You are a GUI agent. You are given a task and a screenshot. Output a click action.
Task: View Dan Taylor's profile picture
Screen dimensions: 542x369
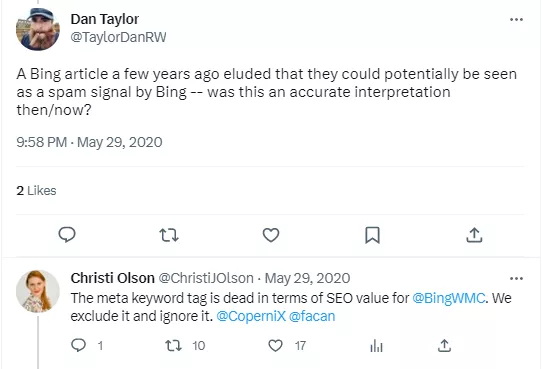point(38,29)
